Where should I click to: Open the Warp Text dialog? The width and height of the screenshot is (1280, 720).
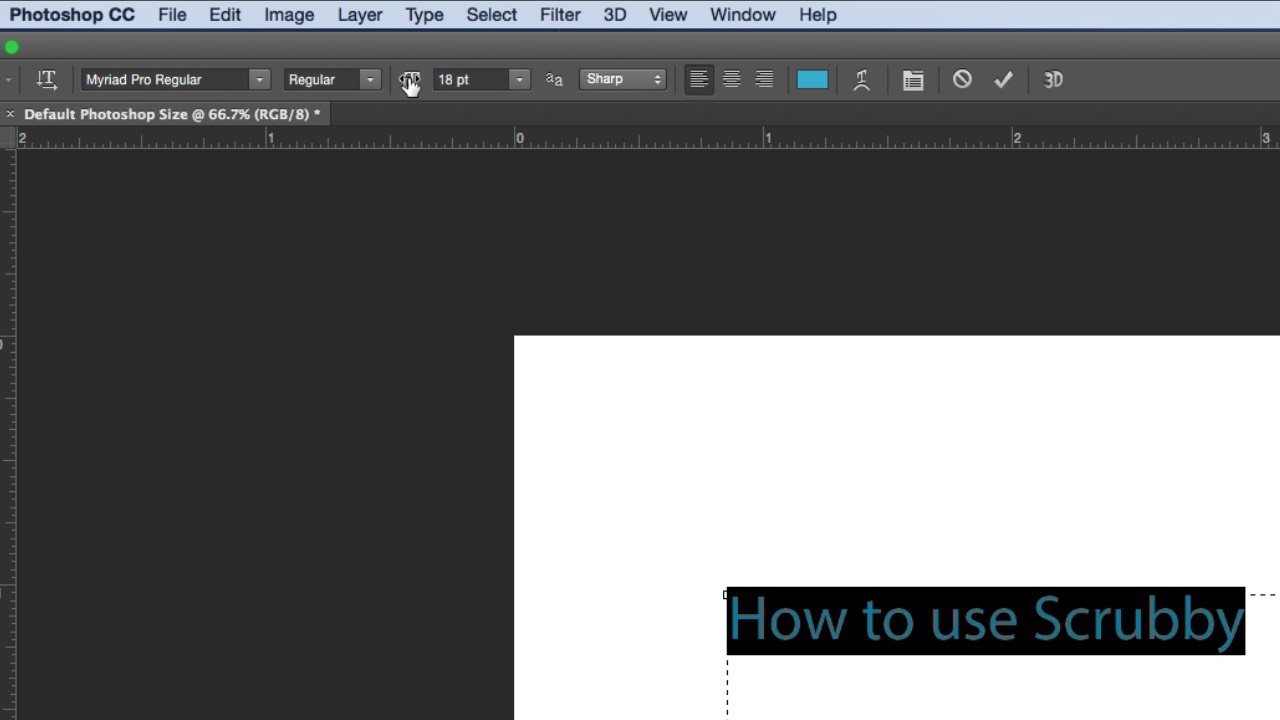coord(861,79)
